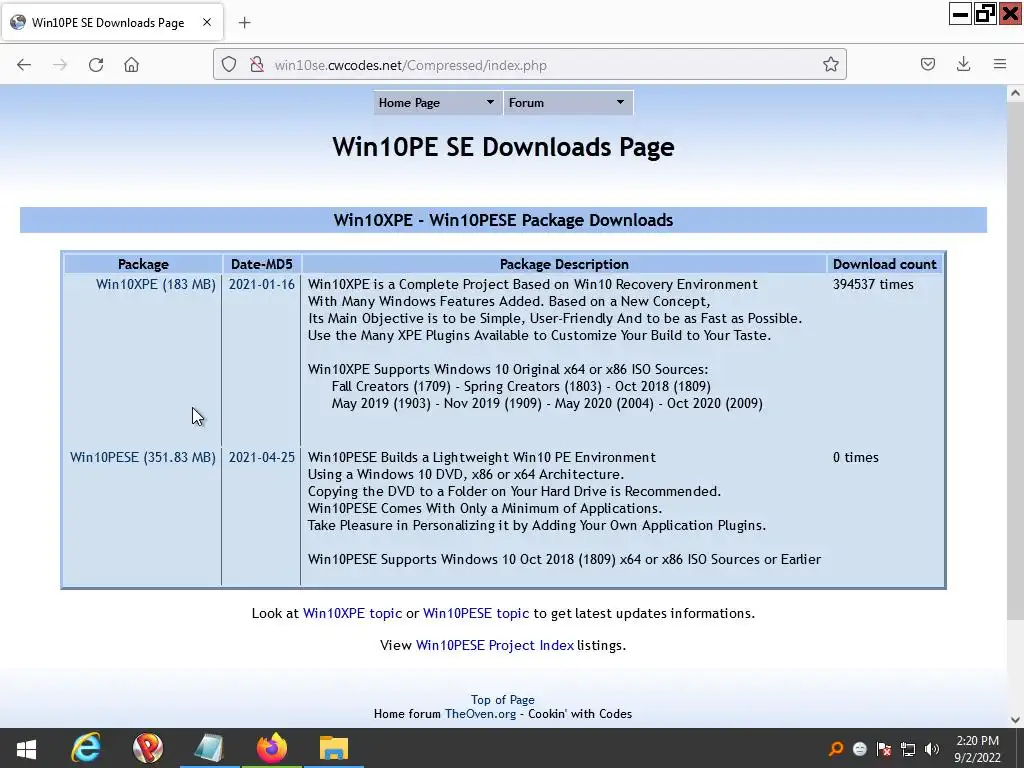The height and width of the screenshot is (768, 1024).
Task: Open the Windows Start menu
Action: pyautogui.click(x=26, y=748)
